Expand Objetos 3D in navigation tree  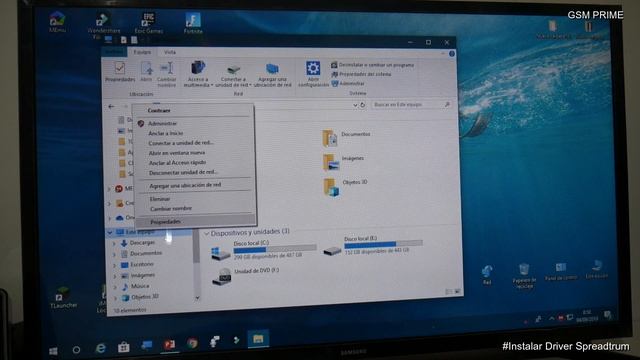(x=116, y=298)
